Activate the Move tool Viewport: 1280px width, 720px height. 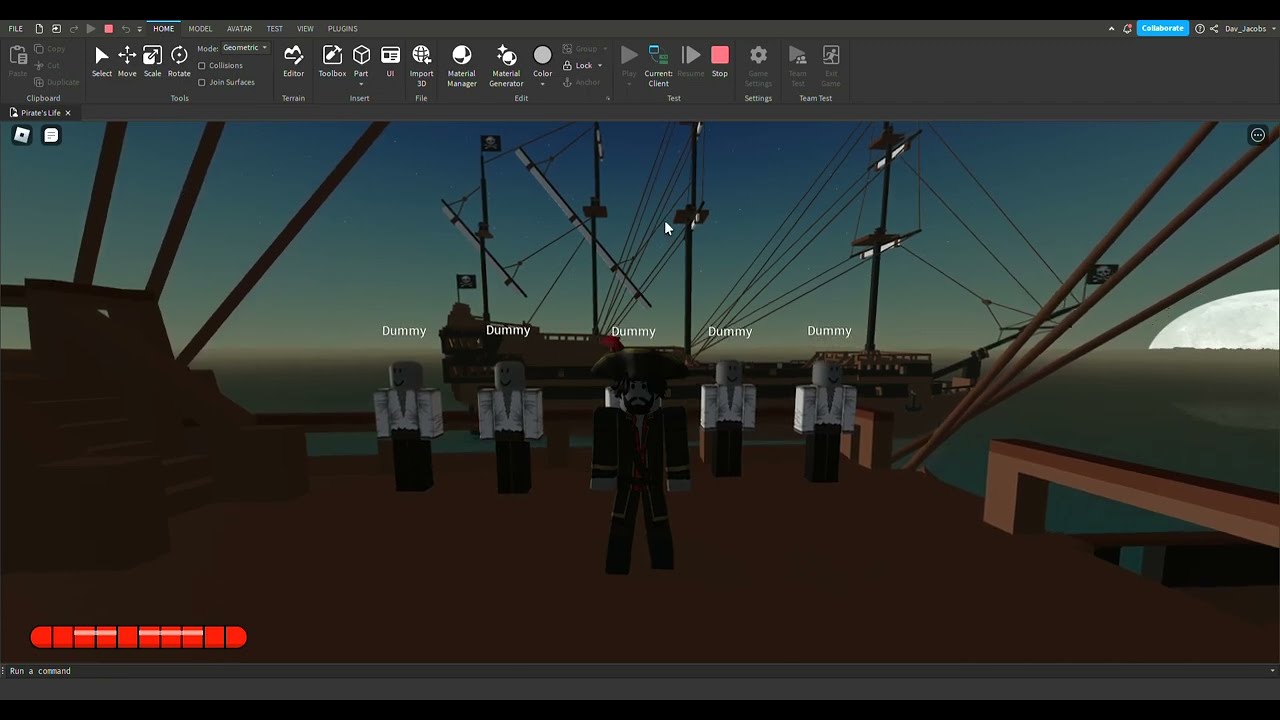point(127,61)
